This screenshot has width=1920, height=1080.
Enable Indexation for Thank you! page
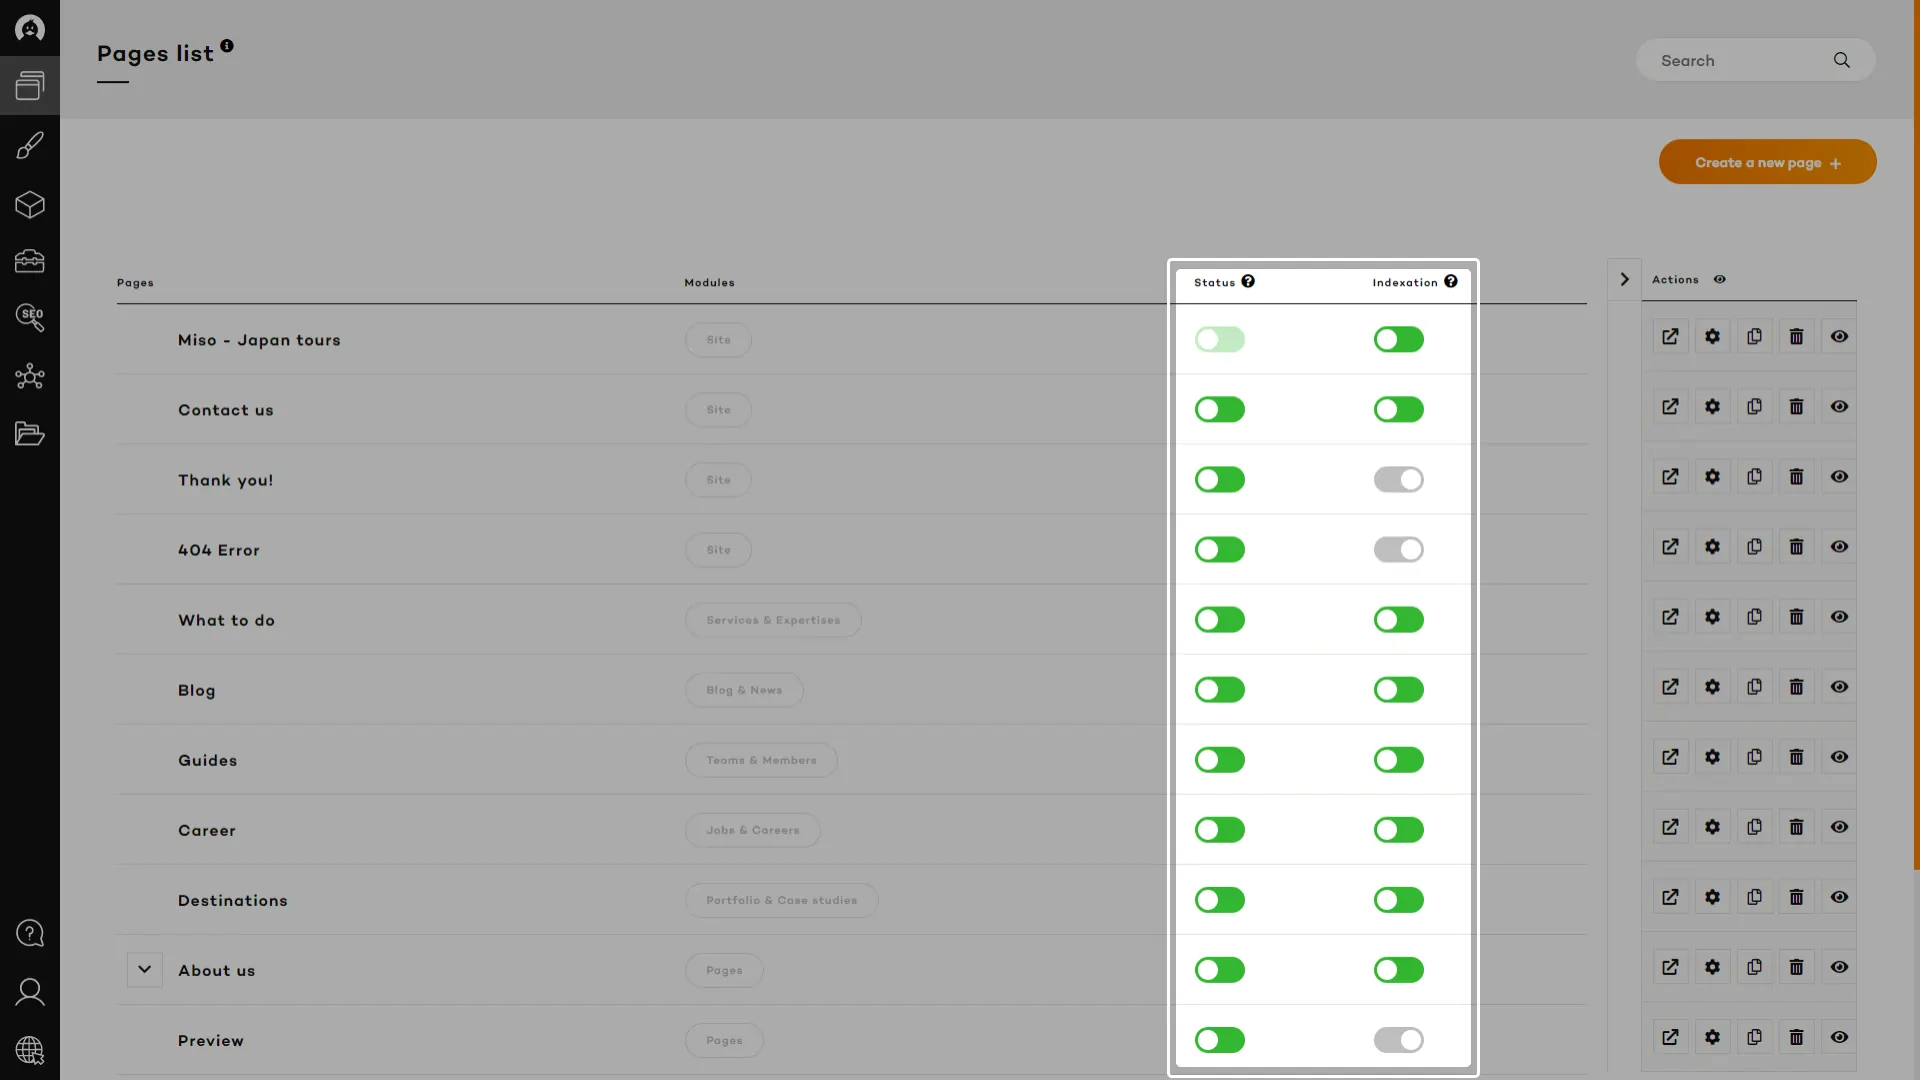[x=1398, y=480]
